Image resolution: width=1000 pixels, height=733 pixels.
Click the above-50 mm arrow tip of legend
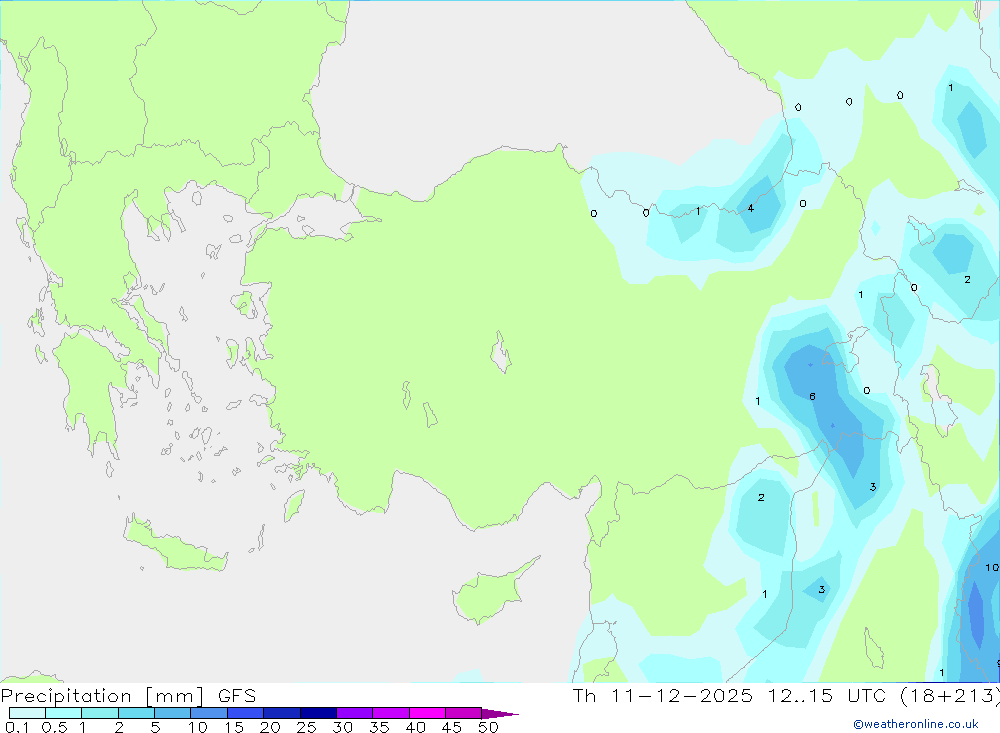(500, 714)
